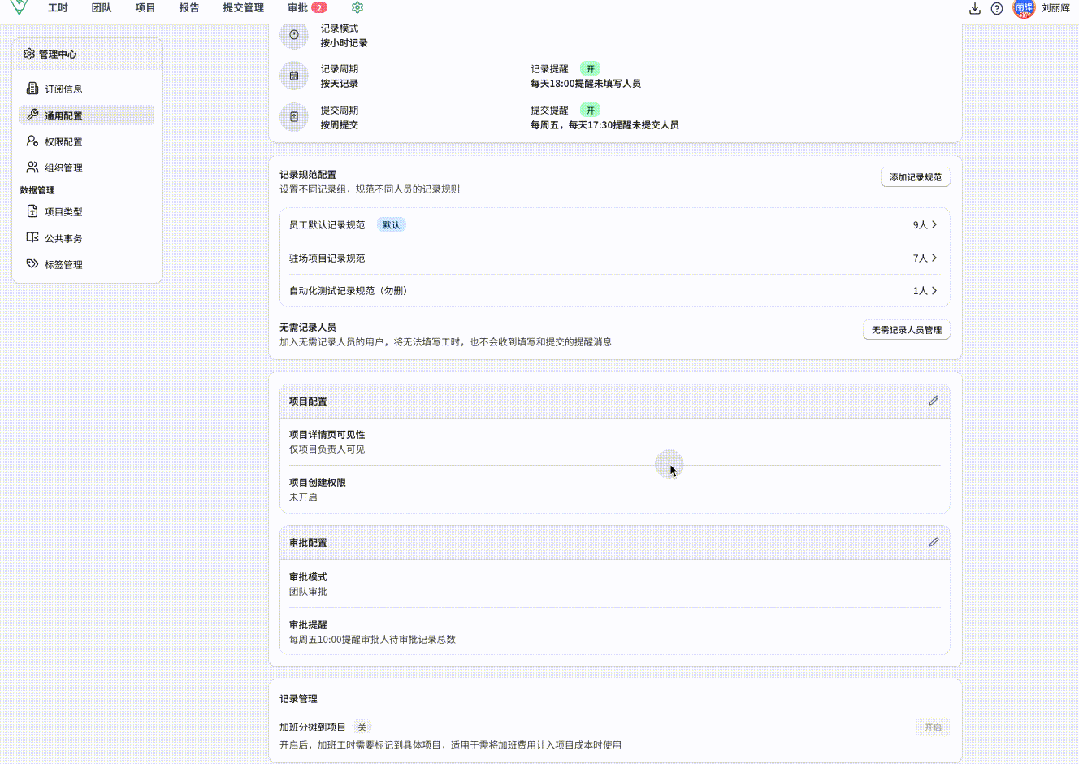Click the 项目类型 document icon
1079x764 pixels.
(32, 211)
